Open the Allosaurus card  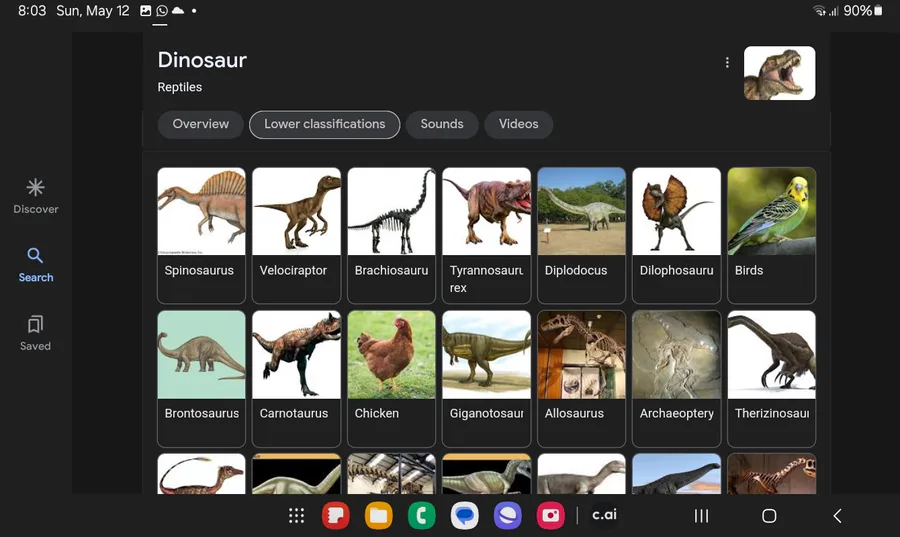(581, 379)
